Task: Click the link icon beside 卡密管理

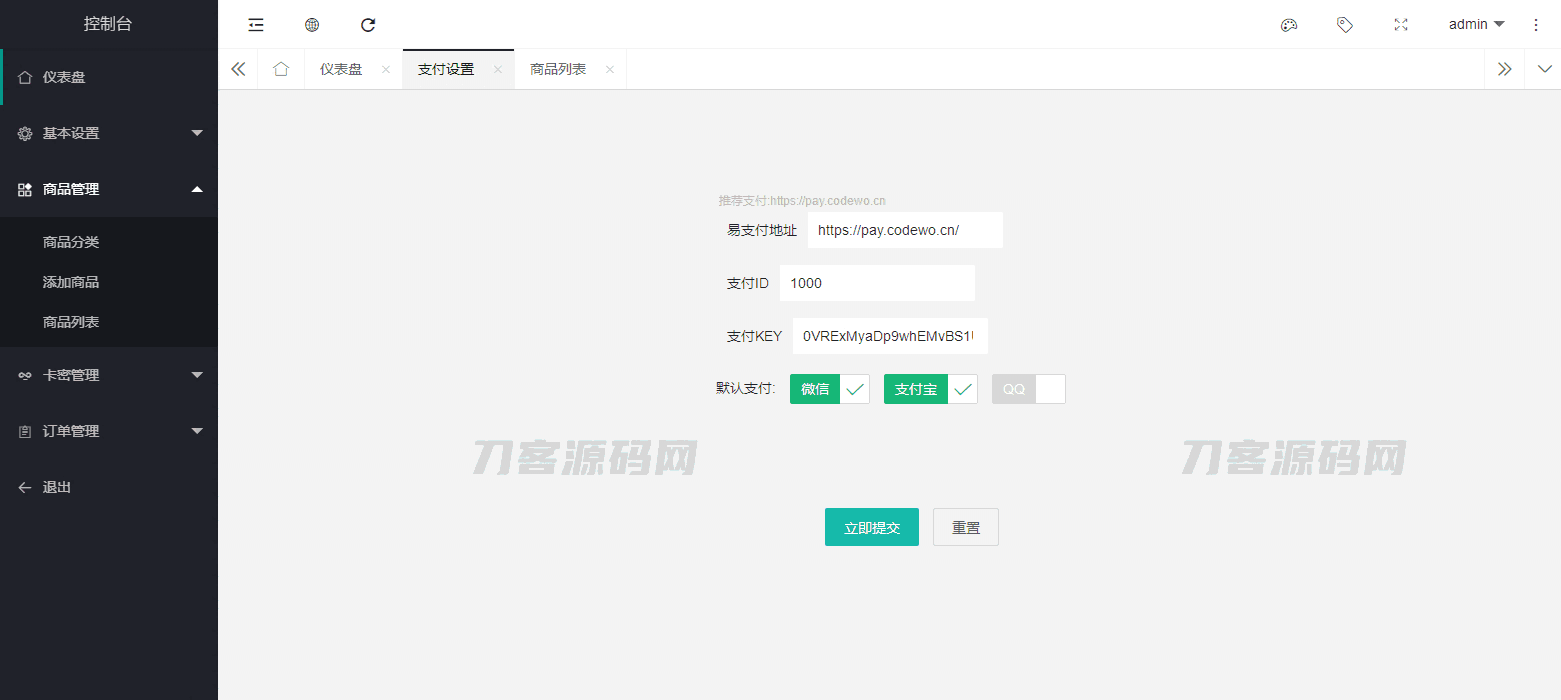Action: pyautogui.click(x=25, y=375)
